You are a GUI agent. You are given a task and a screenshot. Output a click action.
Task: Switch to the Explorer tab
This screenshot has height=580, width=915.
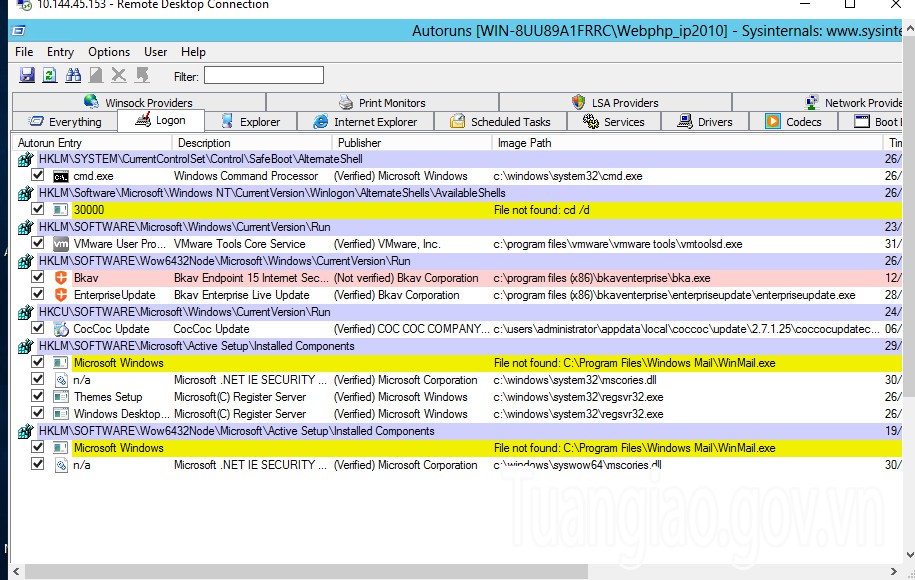251,122
